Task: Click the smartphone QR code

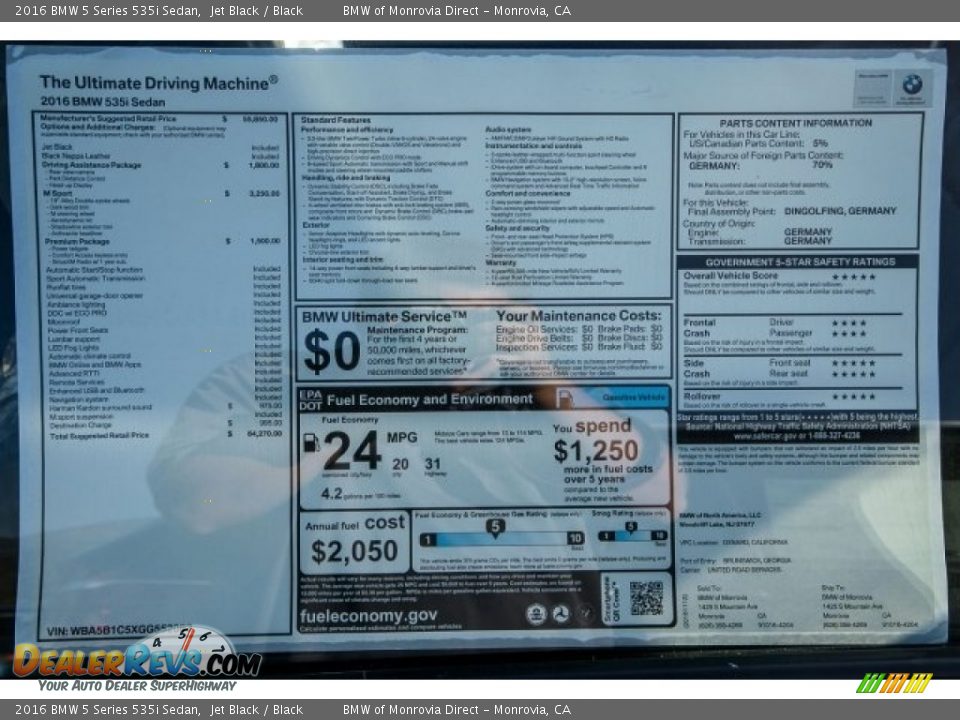Action: point(646,598)
